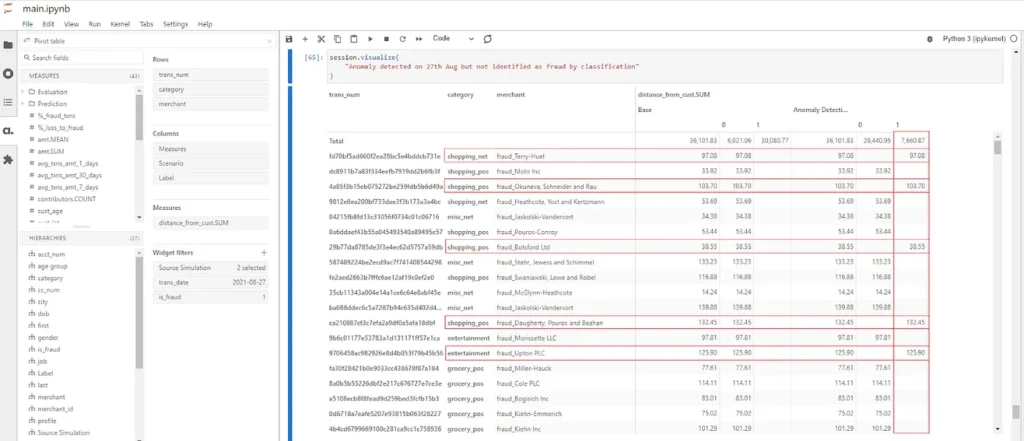Open the extension manager puzzle icon
Screen dimensions: 1024x441
(x=8, y=159)
